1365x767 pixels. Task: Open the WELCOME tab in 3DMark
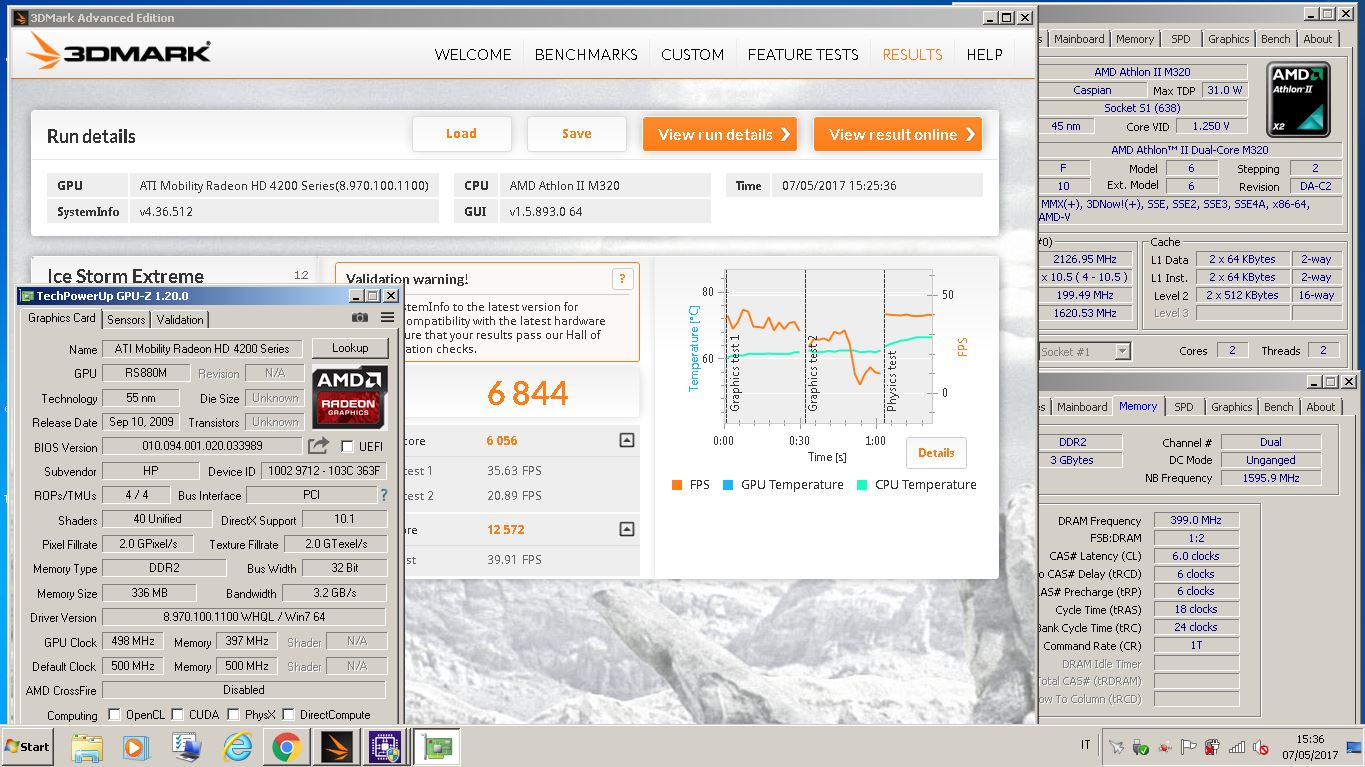tap(473, 55)
